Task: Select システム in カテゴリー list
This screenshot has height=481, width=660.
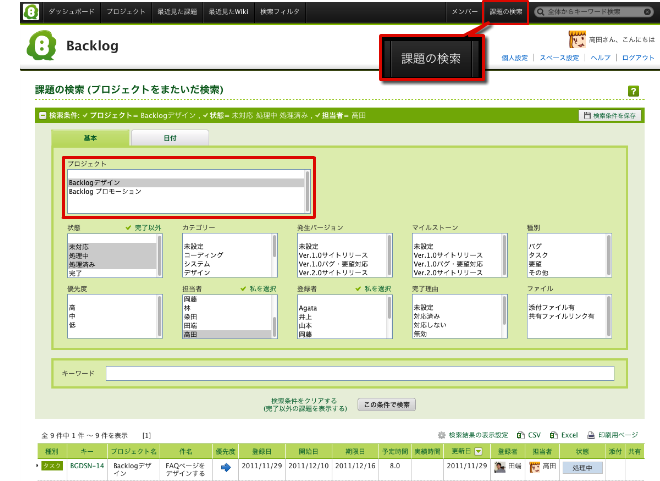Action: pyautogui.click(x=227, y=264)
